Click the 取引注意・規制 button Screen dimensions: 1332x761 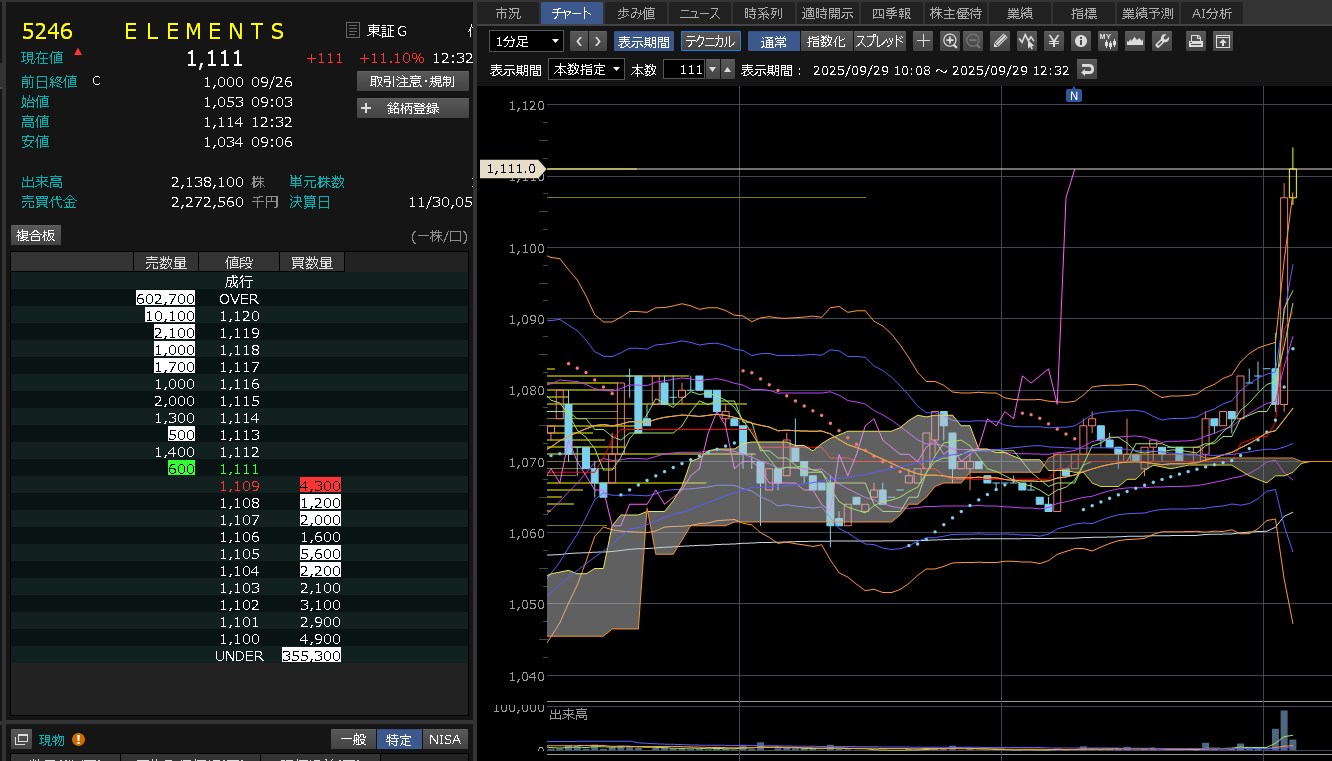(x=412, y=81)
